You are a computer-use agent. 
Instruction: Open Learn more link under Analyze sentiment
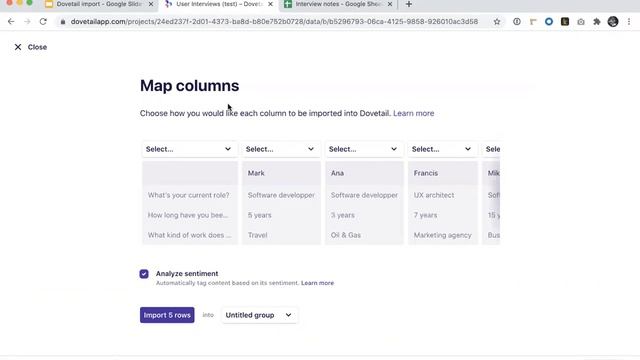[317, 283]
